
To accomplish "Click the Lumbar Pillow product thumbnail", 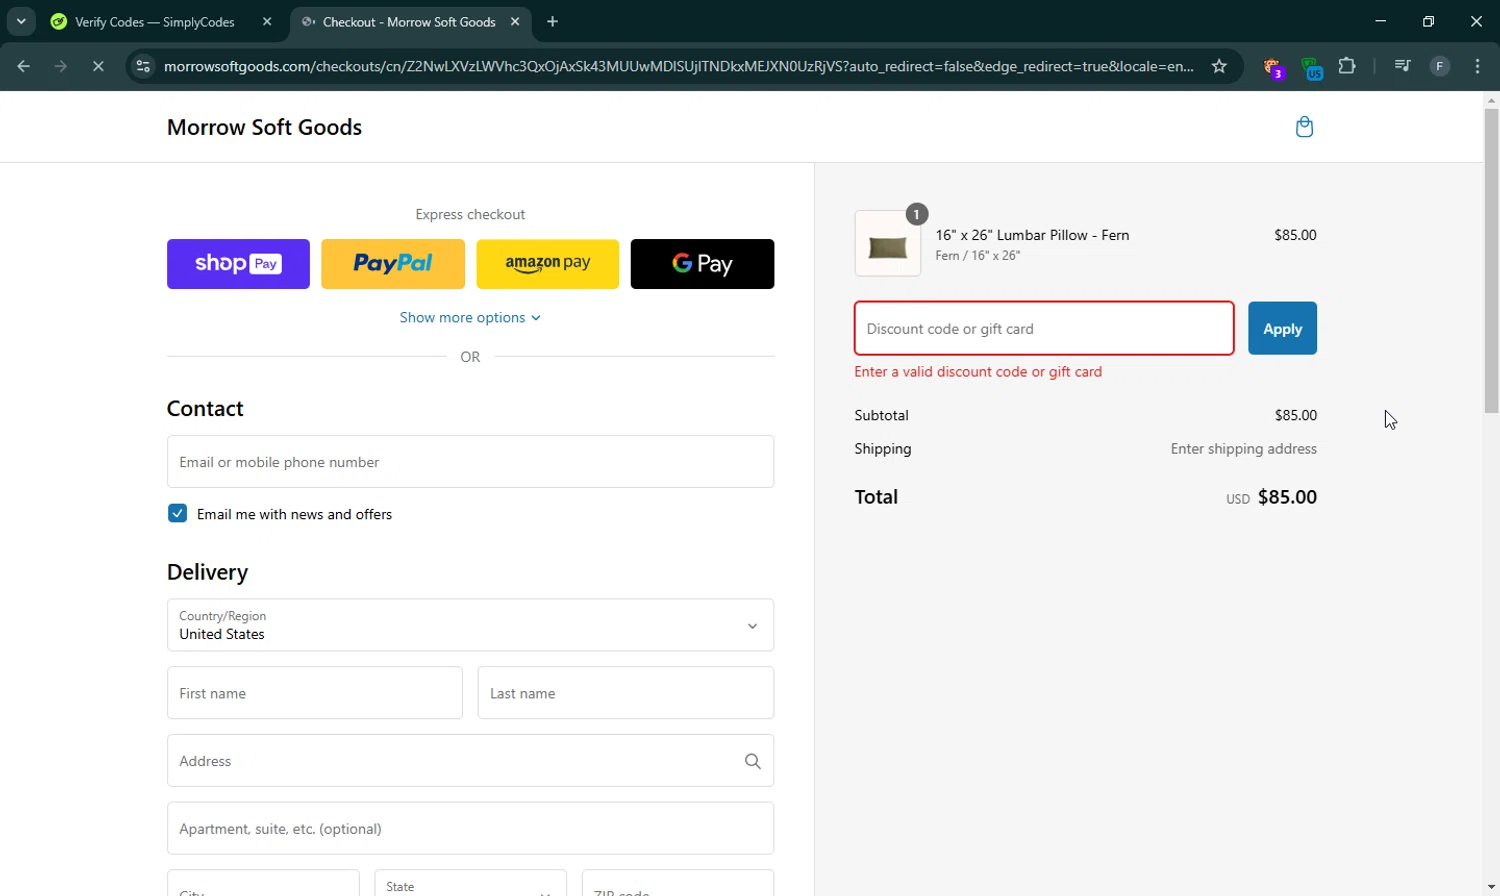I will click(x=888, y=243).
